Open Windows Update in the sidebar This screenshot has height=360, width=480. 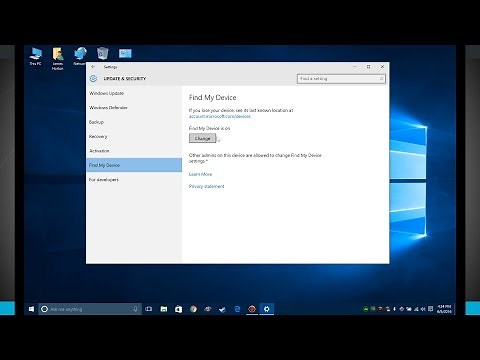pyautogui.click(x=134, y=93)
